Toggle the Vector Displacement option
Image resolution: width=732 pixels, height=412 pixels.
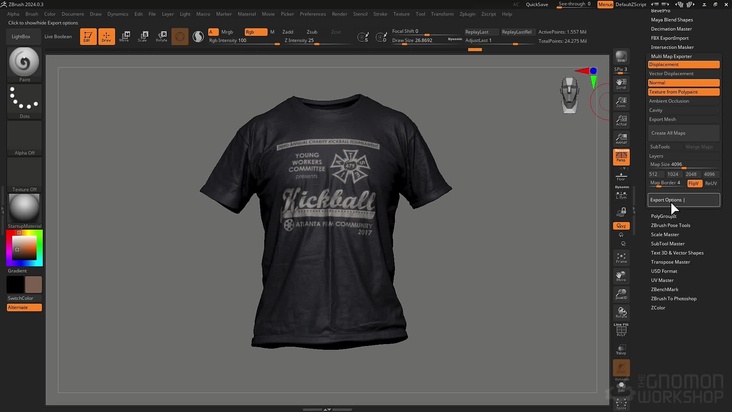tap(683, 74)
